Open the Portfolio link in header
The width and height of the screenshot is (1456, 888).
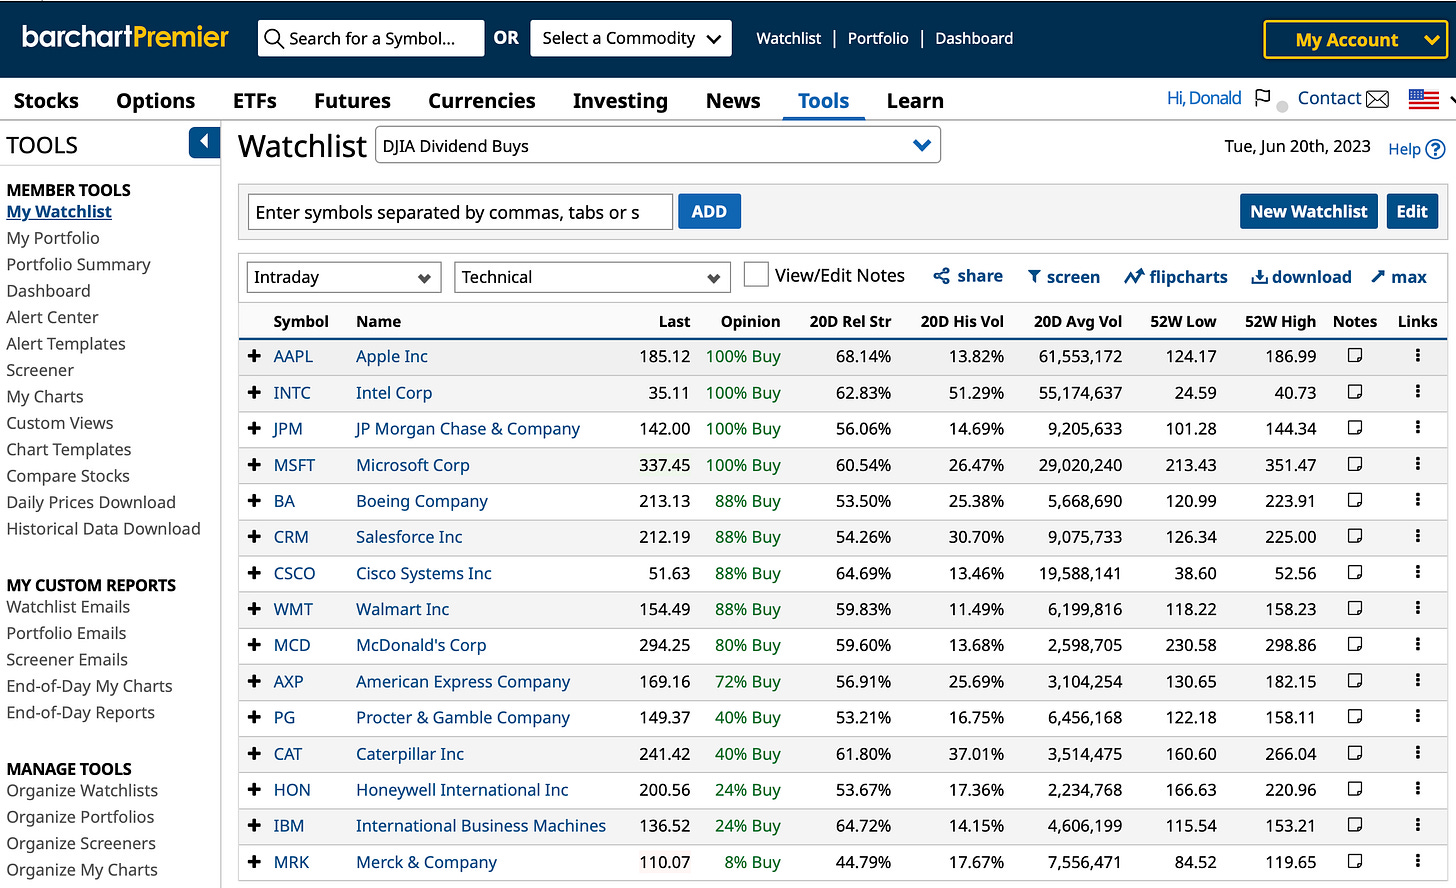pyautogui.click(x=878, y=38)
